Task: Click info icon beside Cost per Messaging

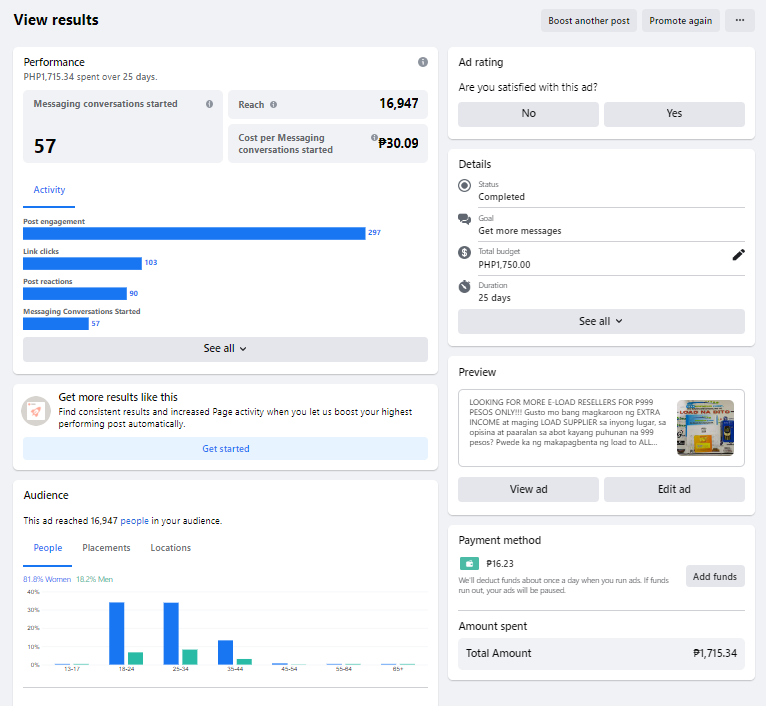Action: coord(374,139)
